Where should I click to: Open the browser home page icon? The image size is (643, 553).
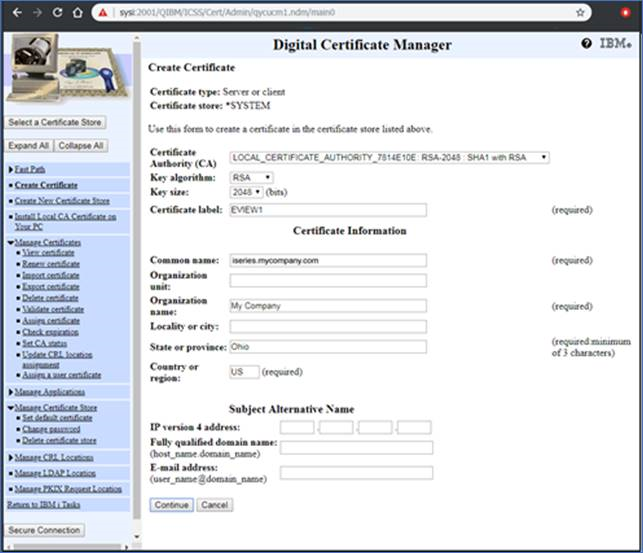[x=78, y=13]
